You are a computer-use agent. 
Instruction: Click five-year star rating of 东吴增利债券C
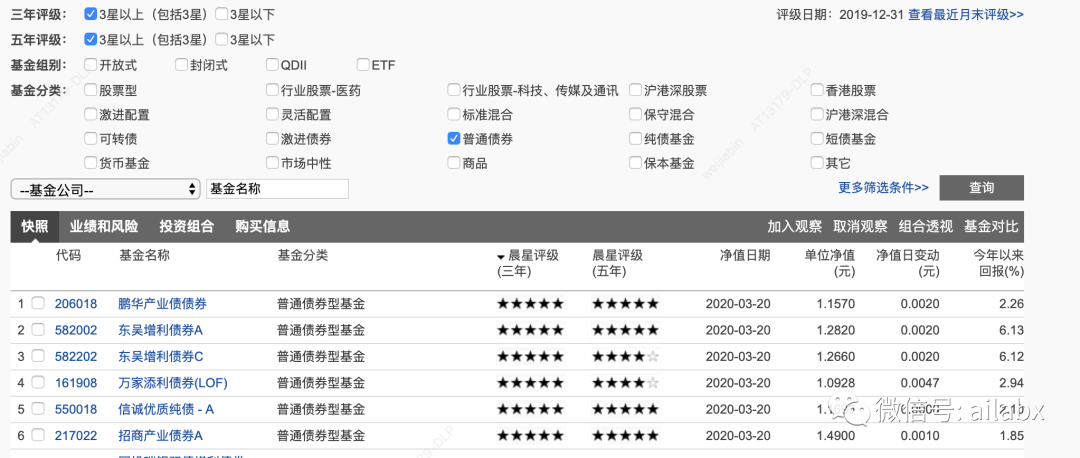click(625, 357)
